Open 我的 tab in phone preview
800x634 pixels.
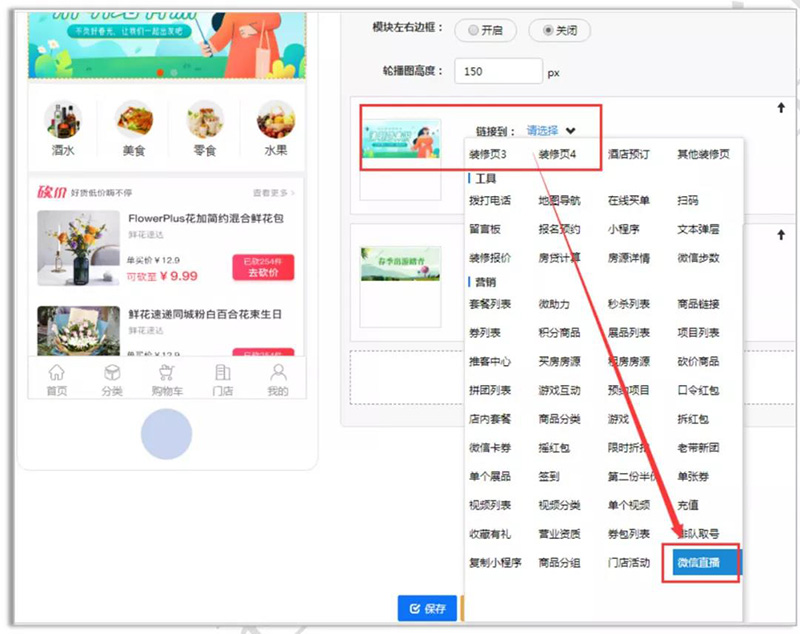click(278, 380)
